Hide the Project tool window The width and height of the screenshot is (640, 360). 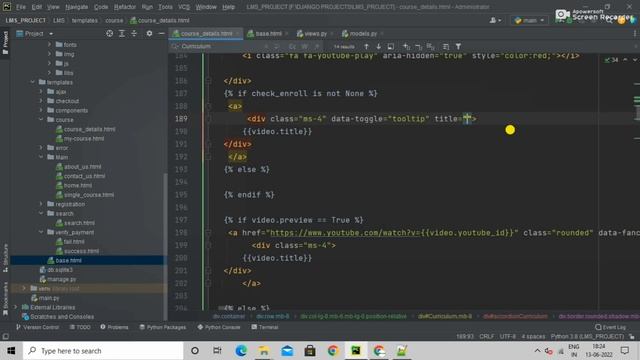[x=162, y=33]
